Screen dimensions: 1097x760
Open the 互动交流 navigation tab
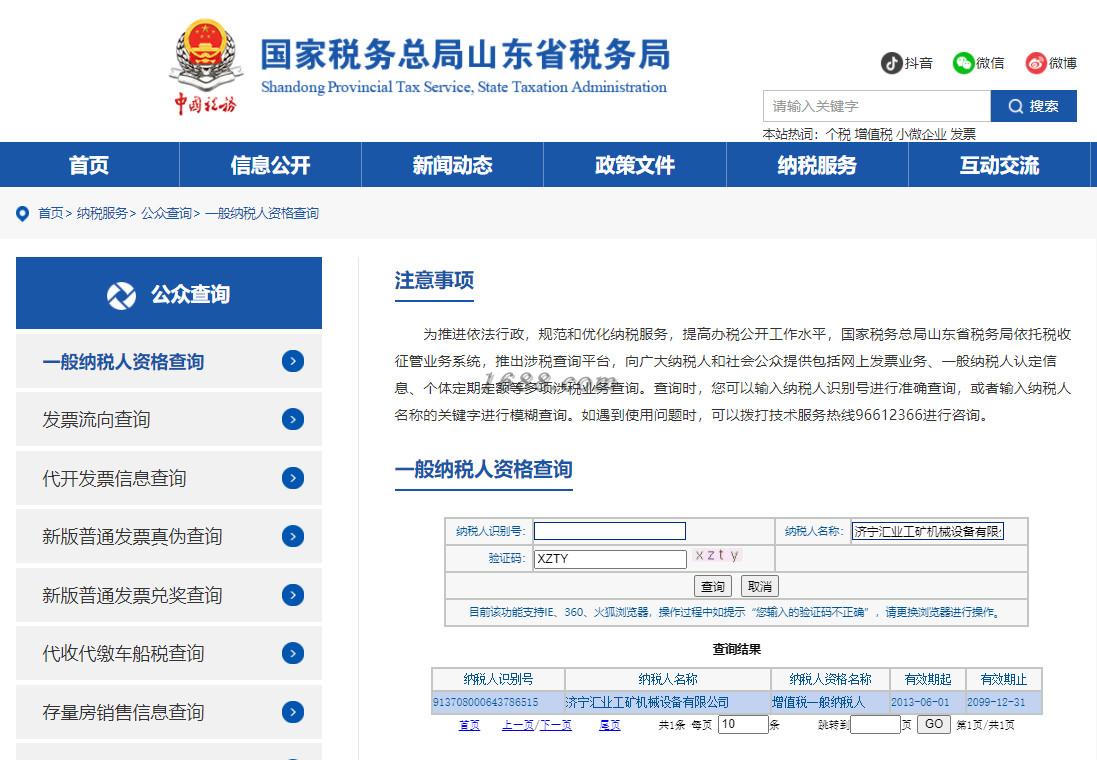tap(999, 165)
